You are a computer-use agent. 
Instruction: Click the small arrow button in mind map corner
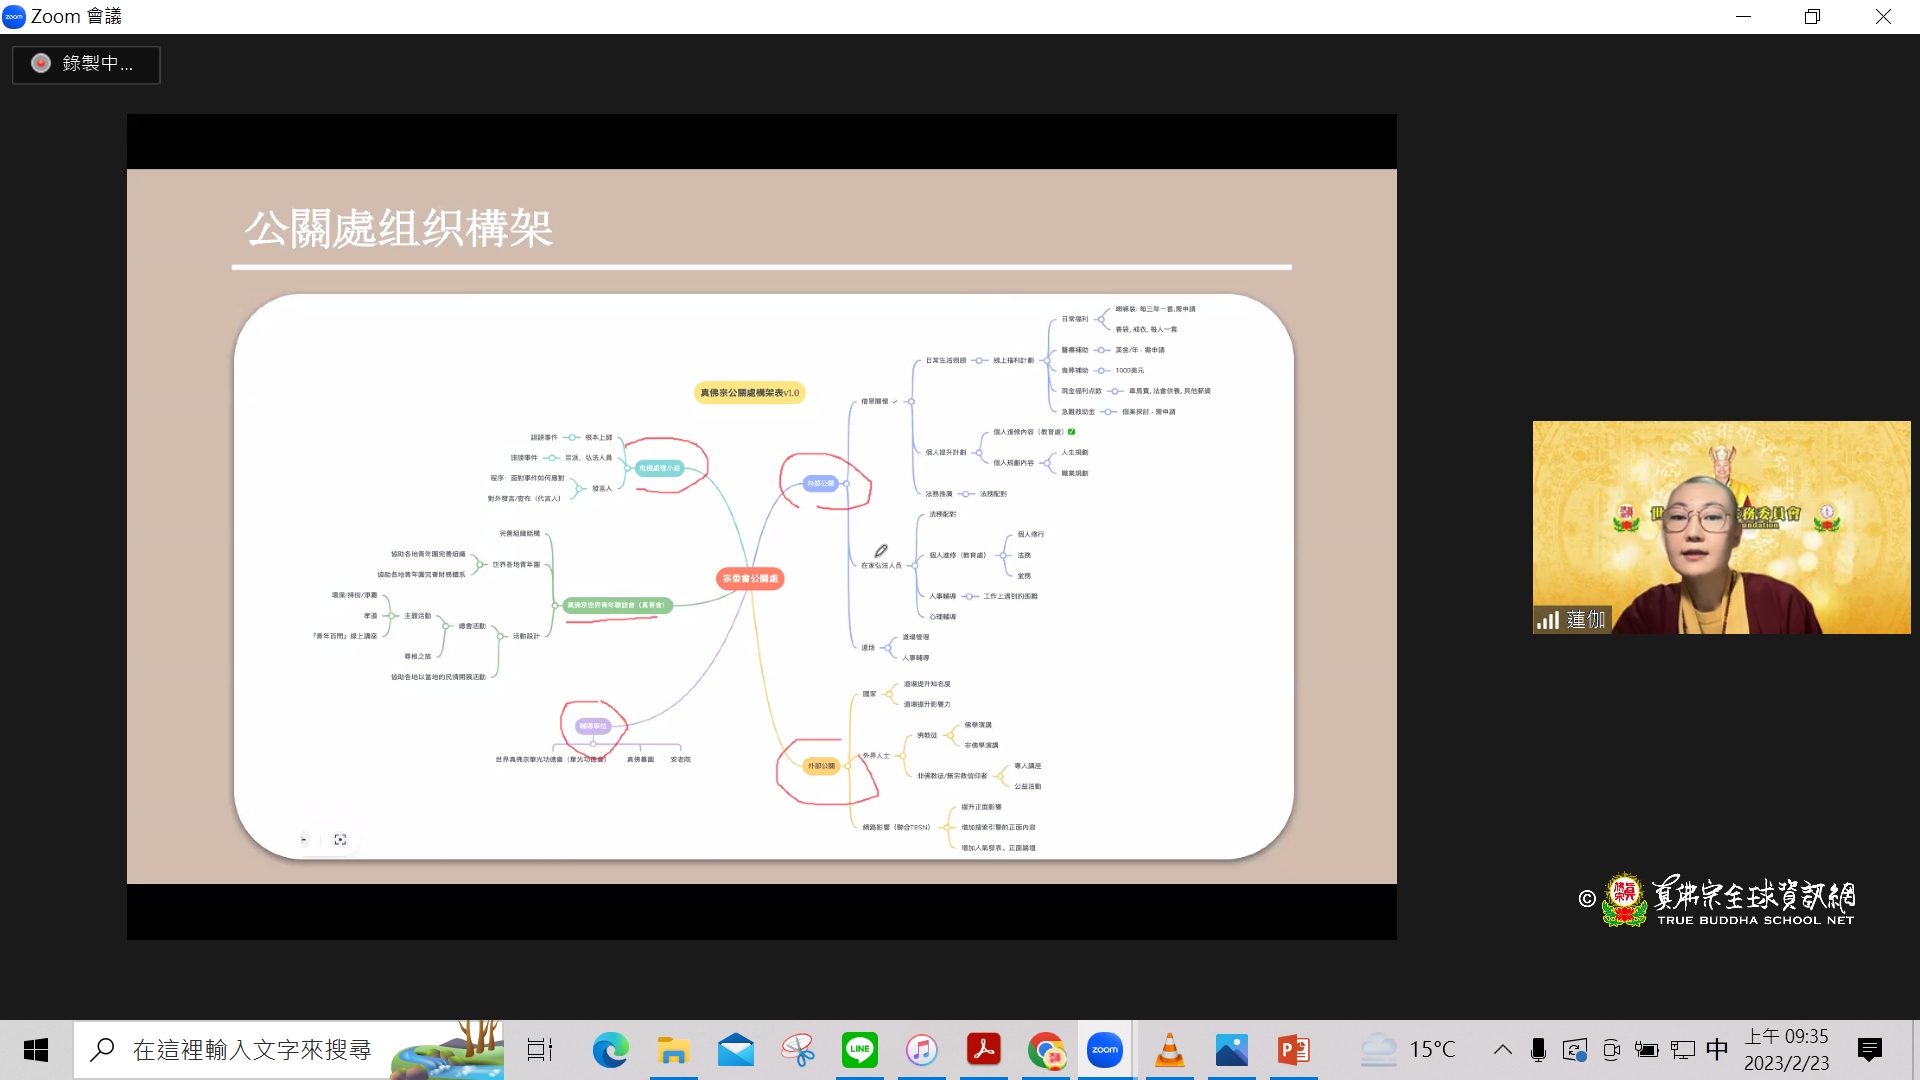point(304,840)
